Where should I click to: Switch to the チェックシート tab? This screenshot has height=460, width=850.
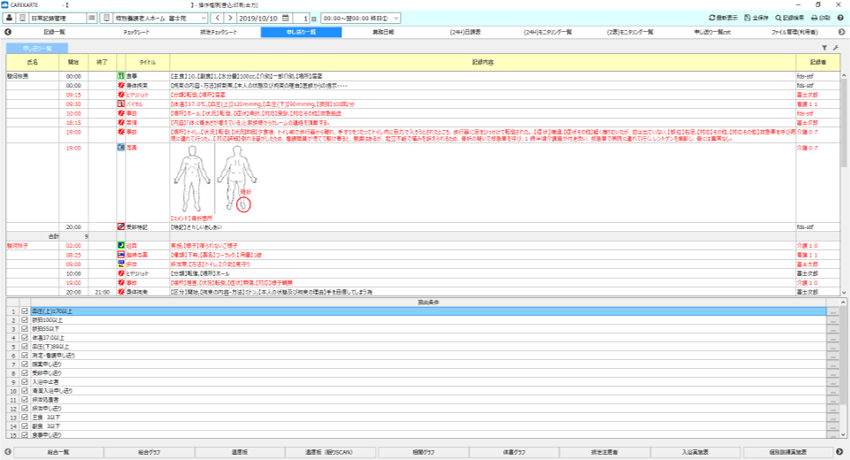click(136, 33)
